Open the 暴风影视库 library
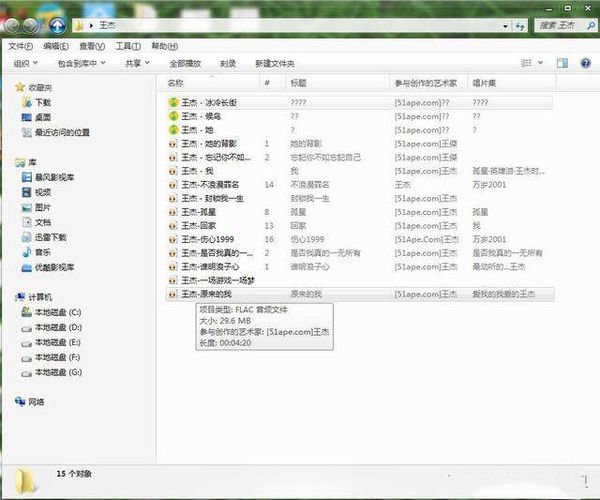This screenshot has height=500, width=600. 49,177
